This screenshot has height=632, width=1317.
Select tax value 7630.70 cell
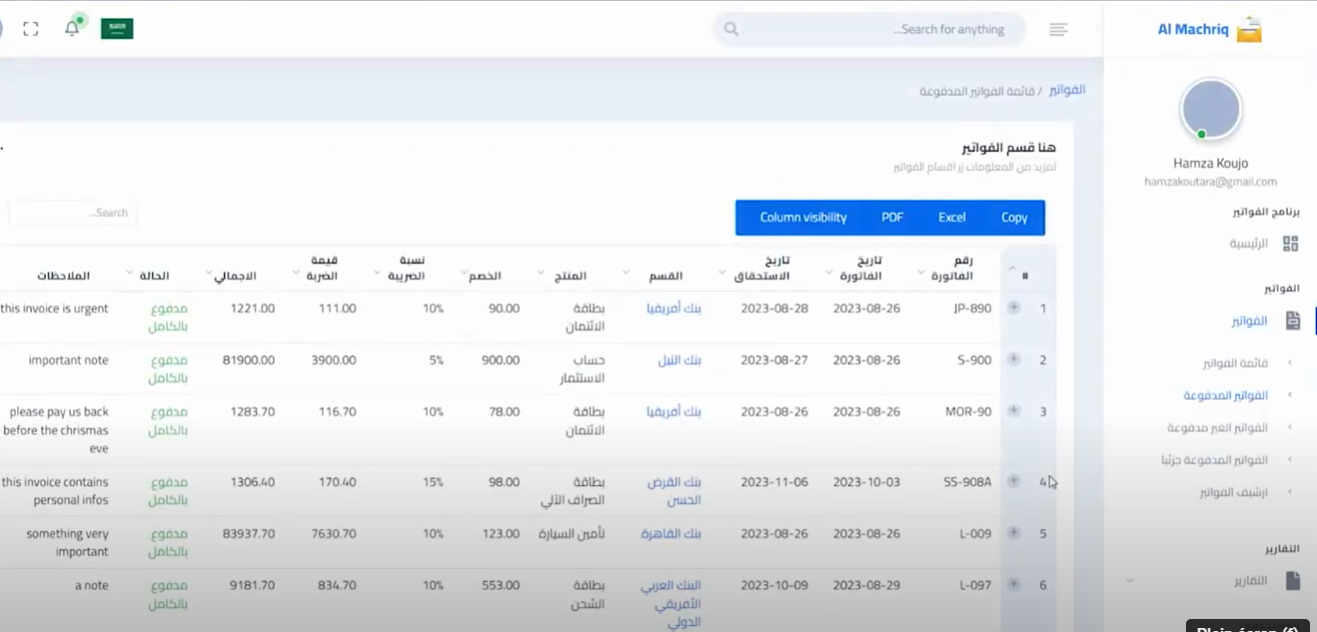[333, 534]
